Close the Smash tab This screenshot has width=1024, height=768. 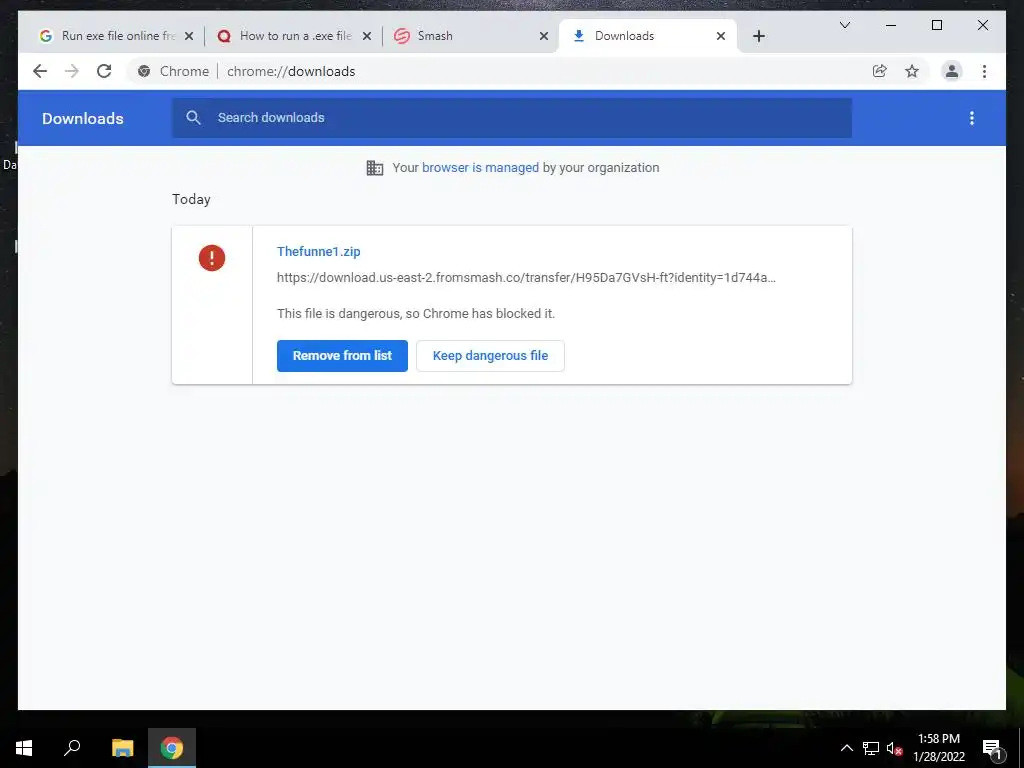(x=543, y=36)
